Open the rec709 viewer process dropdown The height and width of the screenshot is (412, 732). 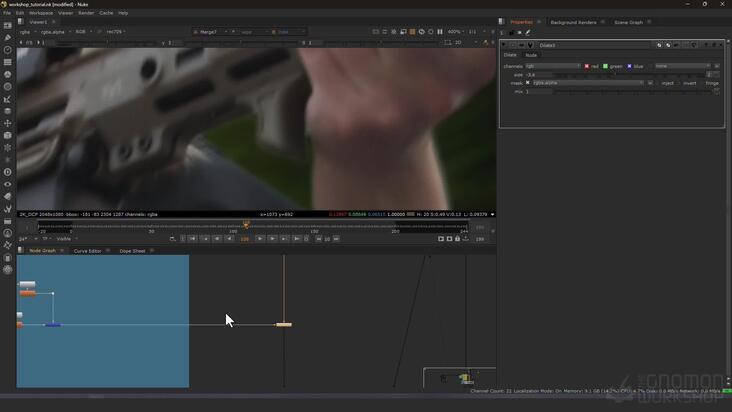tap(116, 32)
